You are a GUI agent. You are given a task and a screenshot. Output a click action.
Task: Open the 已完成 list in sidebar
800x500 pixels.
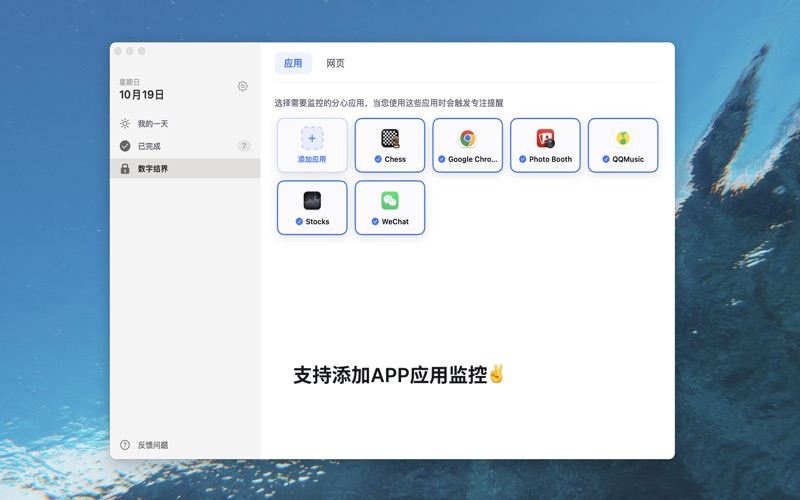click(x=149, y=146)
